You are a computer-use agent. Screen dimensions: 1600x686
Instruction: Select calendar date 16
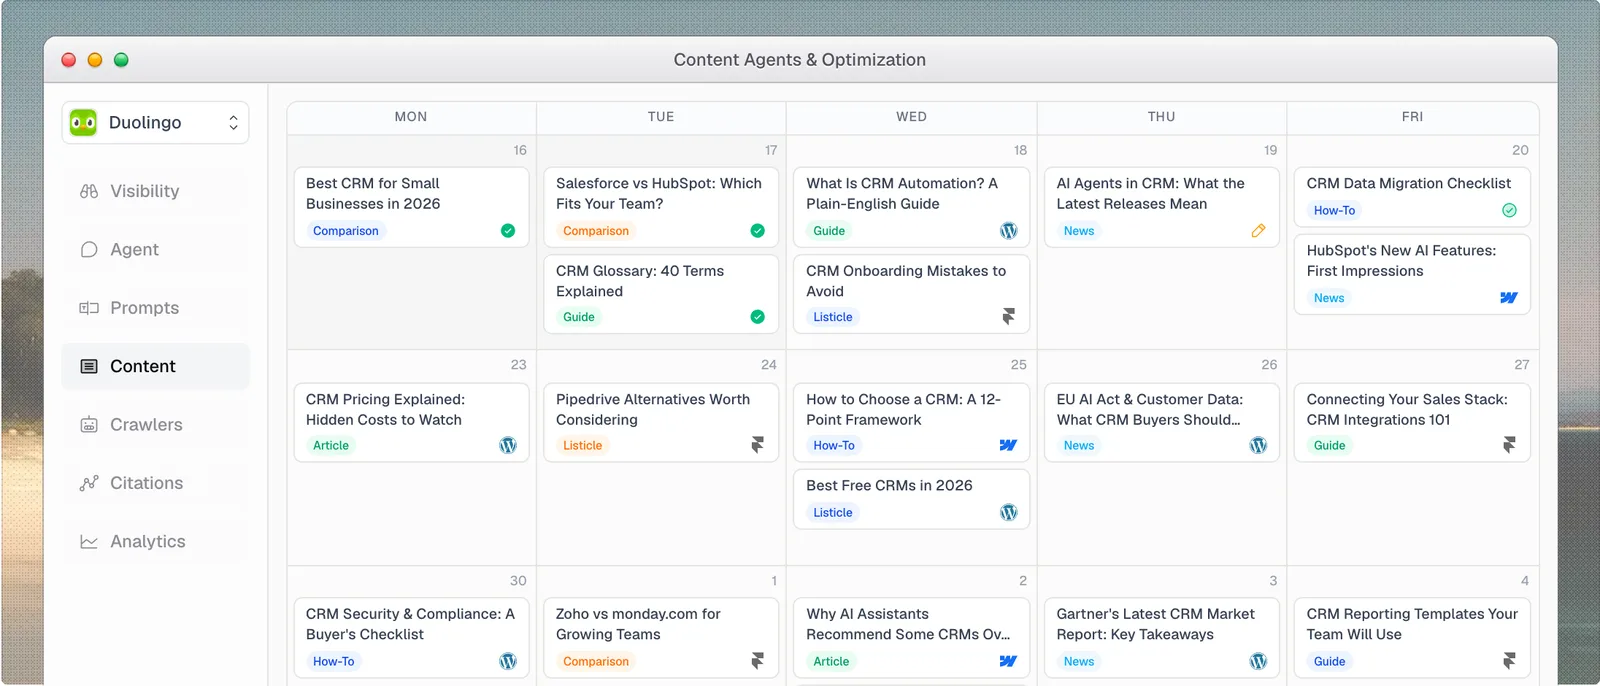click(x=520, y=150)
